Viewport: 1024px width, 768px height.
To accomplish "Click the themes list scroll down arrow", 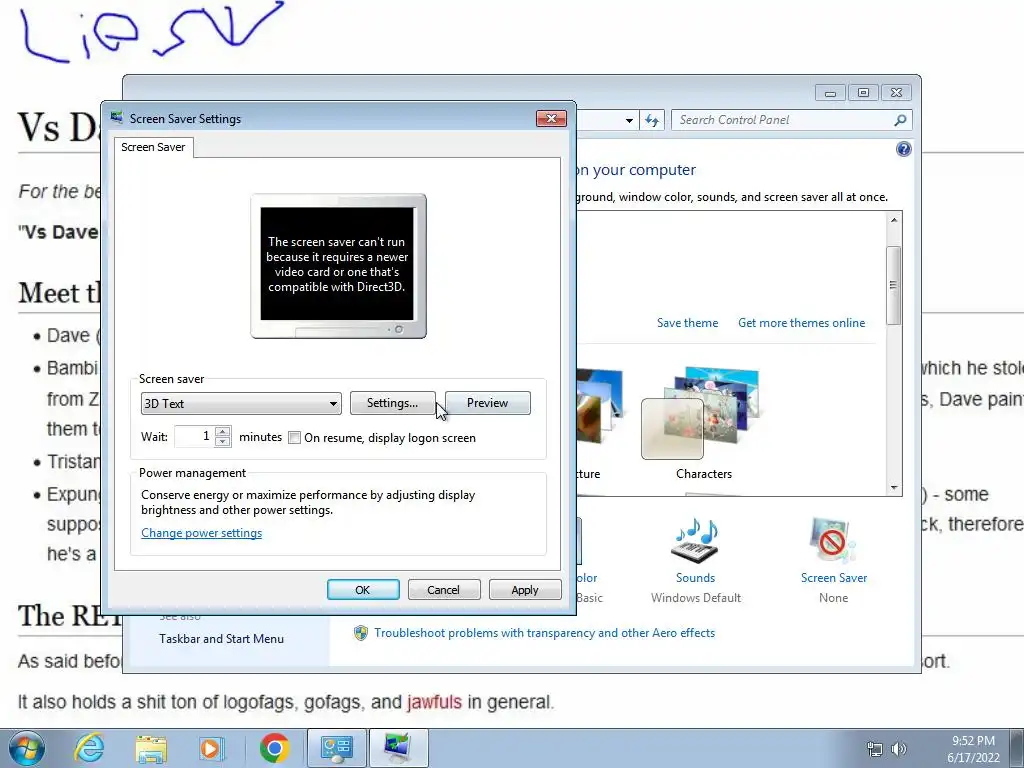I will 894,488.
